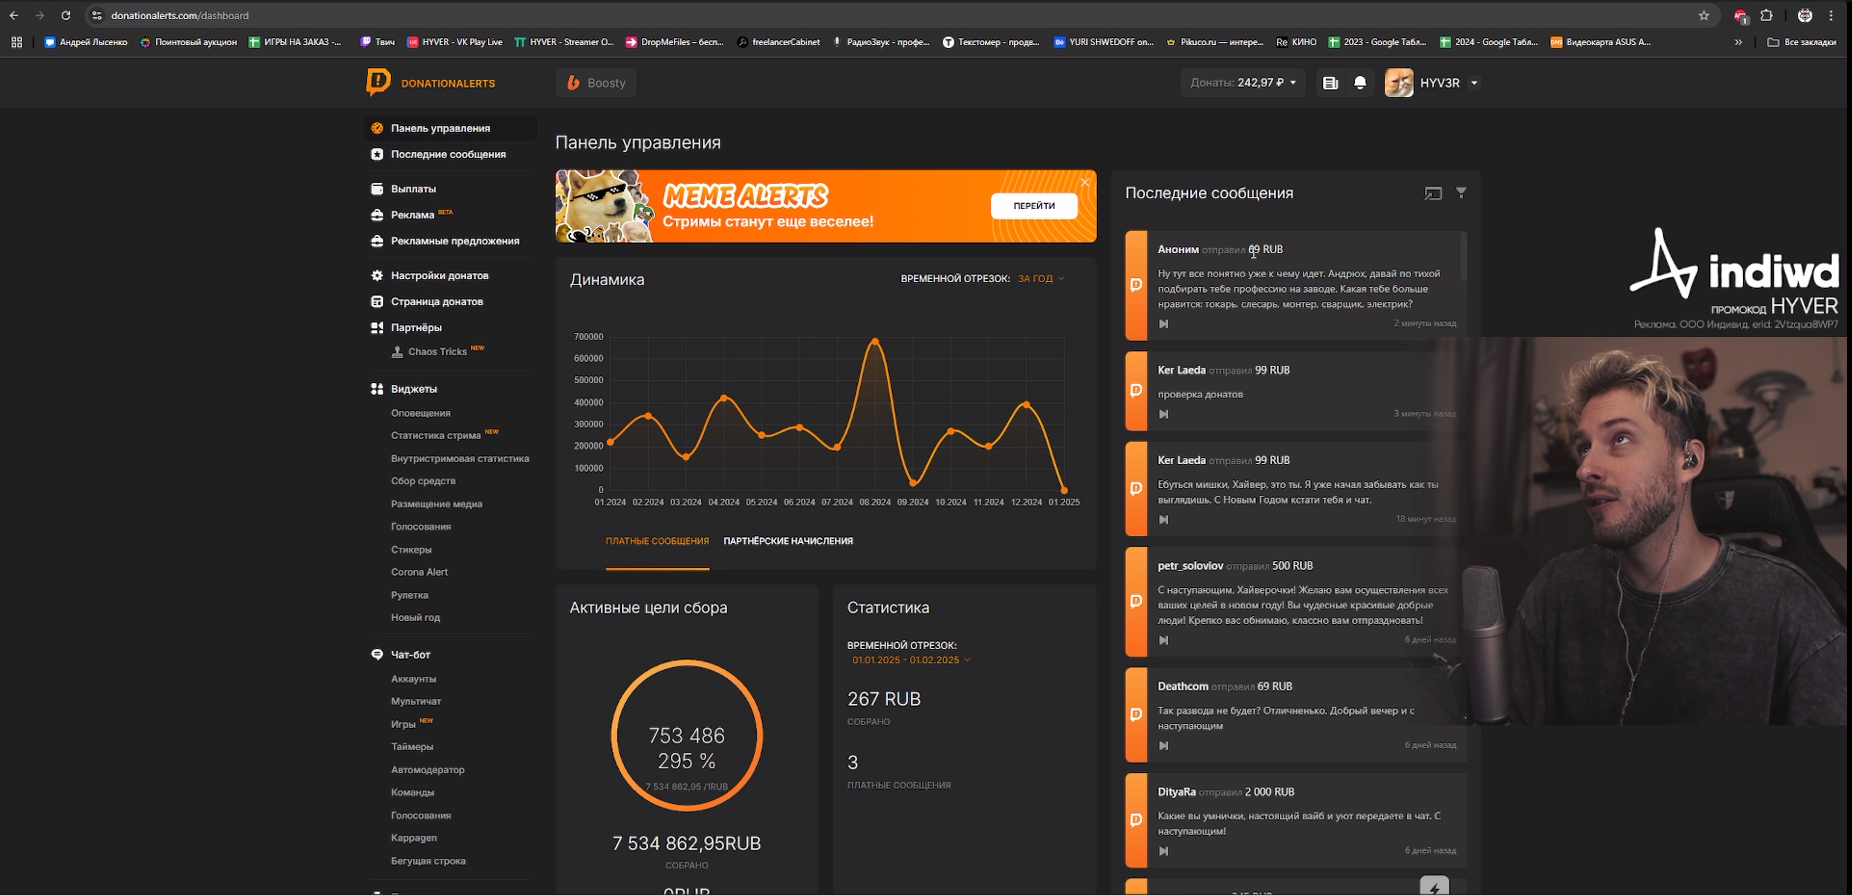Open Последние сообщения in sidebar
Screen dimensions: 1852x895
pyautogui.click(x=450, y=154)
